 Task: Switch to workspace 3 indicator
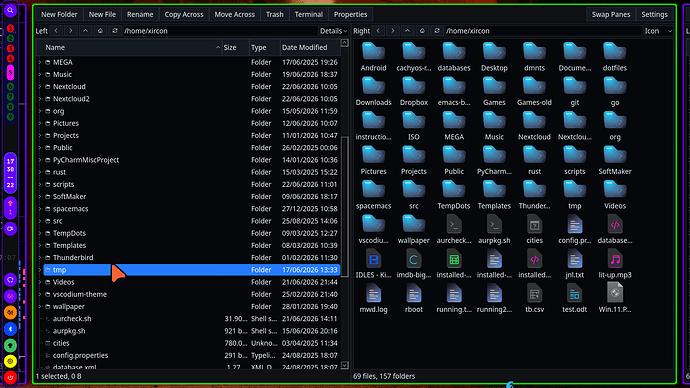pos(10,48)
